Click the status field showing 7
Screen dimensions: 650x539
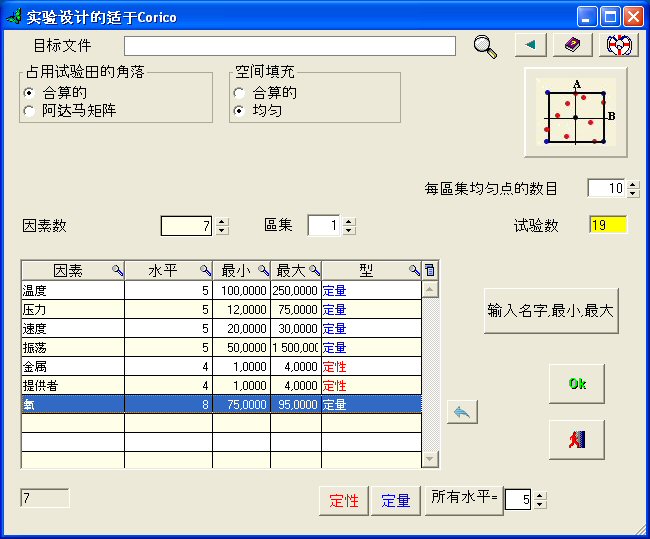click(45, 498)
